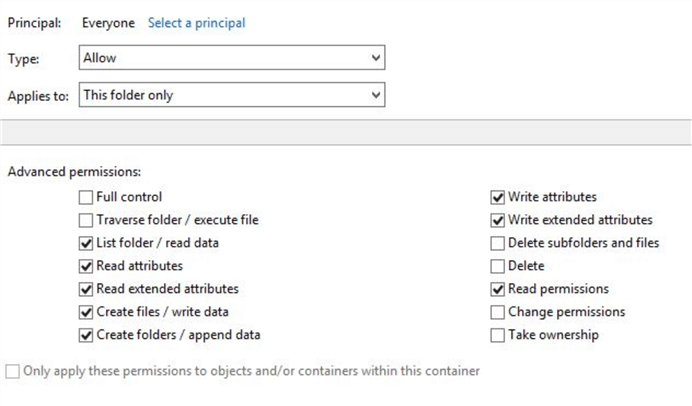
Task: Click the Everyone principal name
Action: click(x=107, y=22)
